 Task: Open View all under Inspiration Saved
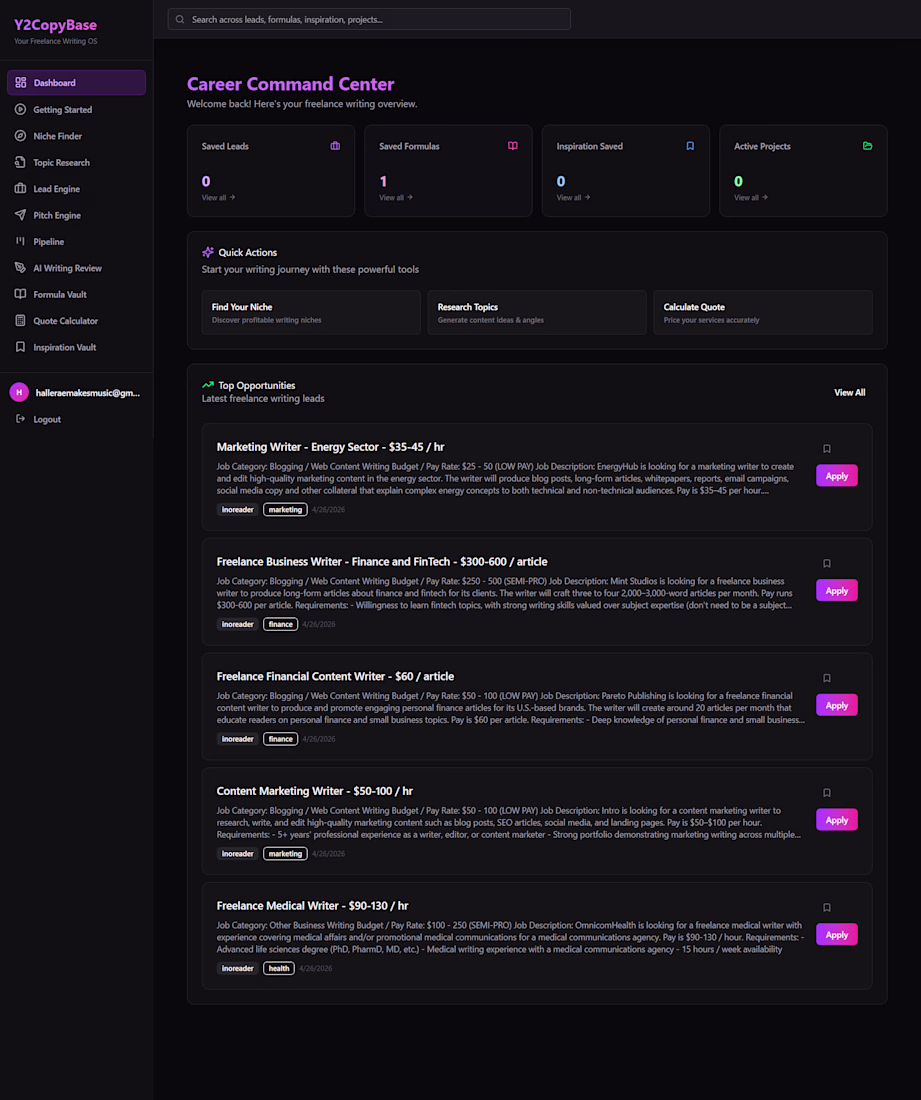[x=571, y=198]
